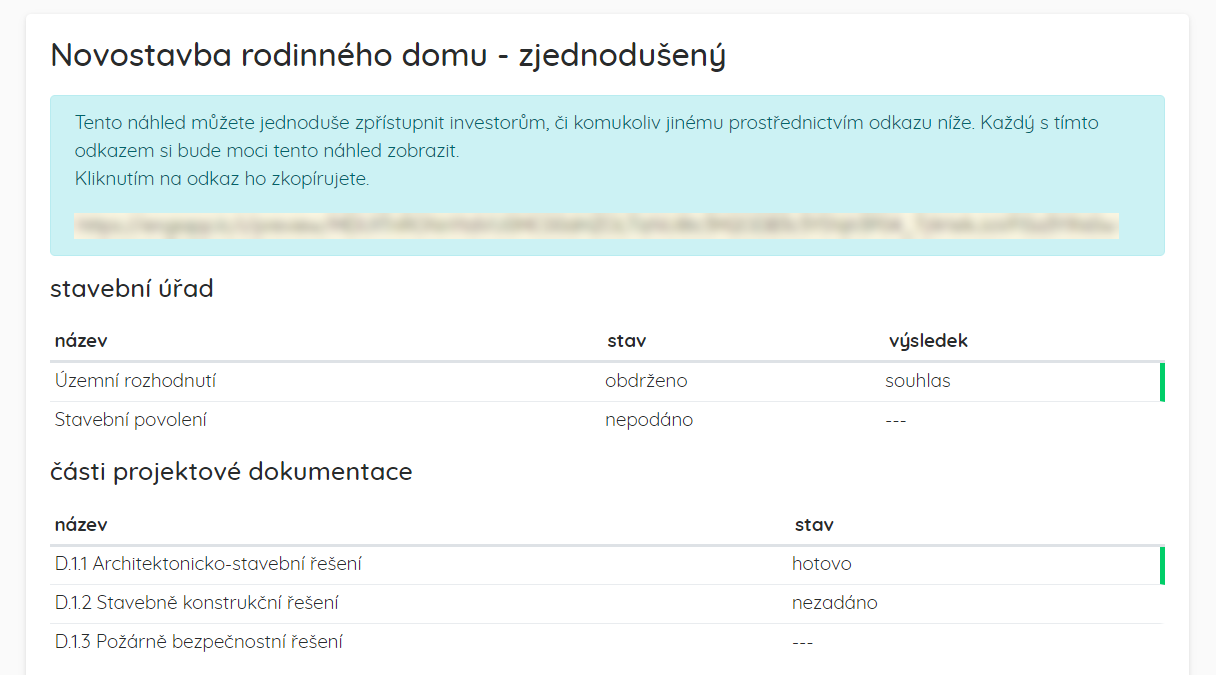
Task: Click the 'Kliknutím na odkaz ho zkopírujete.' text
Action: click(222, 180)
